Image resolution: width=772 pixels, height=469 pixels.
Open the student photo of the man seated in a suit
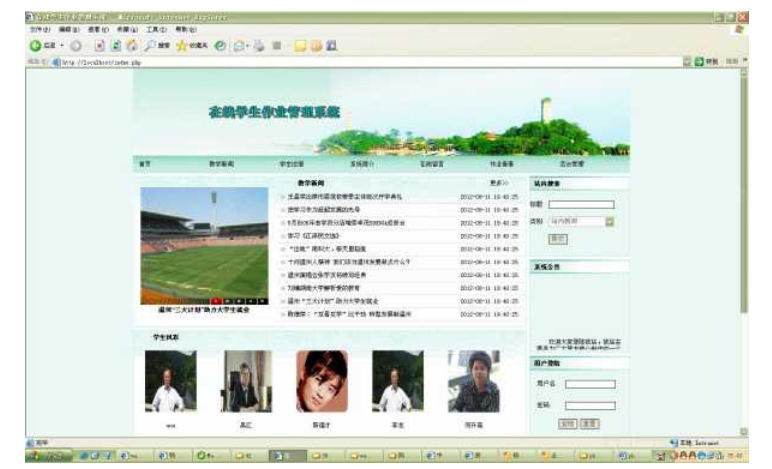[246, 381]
